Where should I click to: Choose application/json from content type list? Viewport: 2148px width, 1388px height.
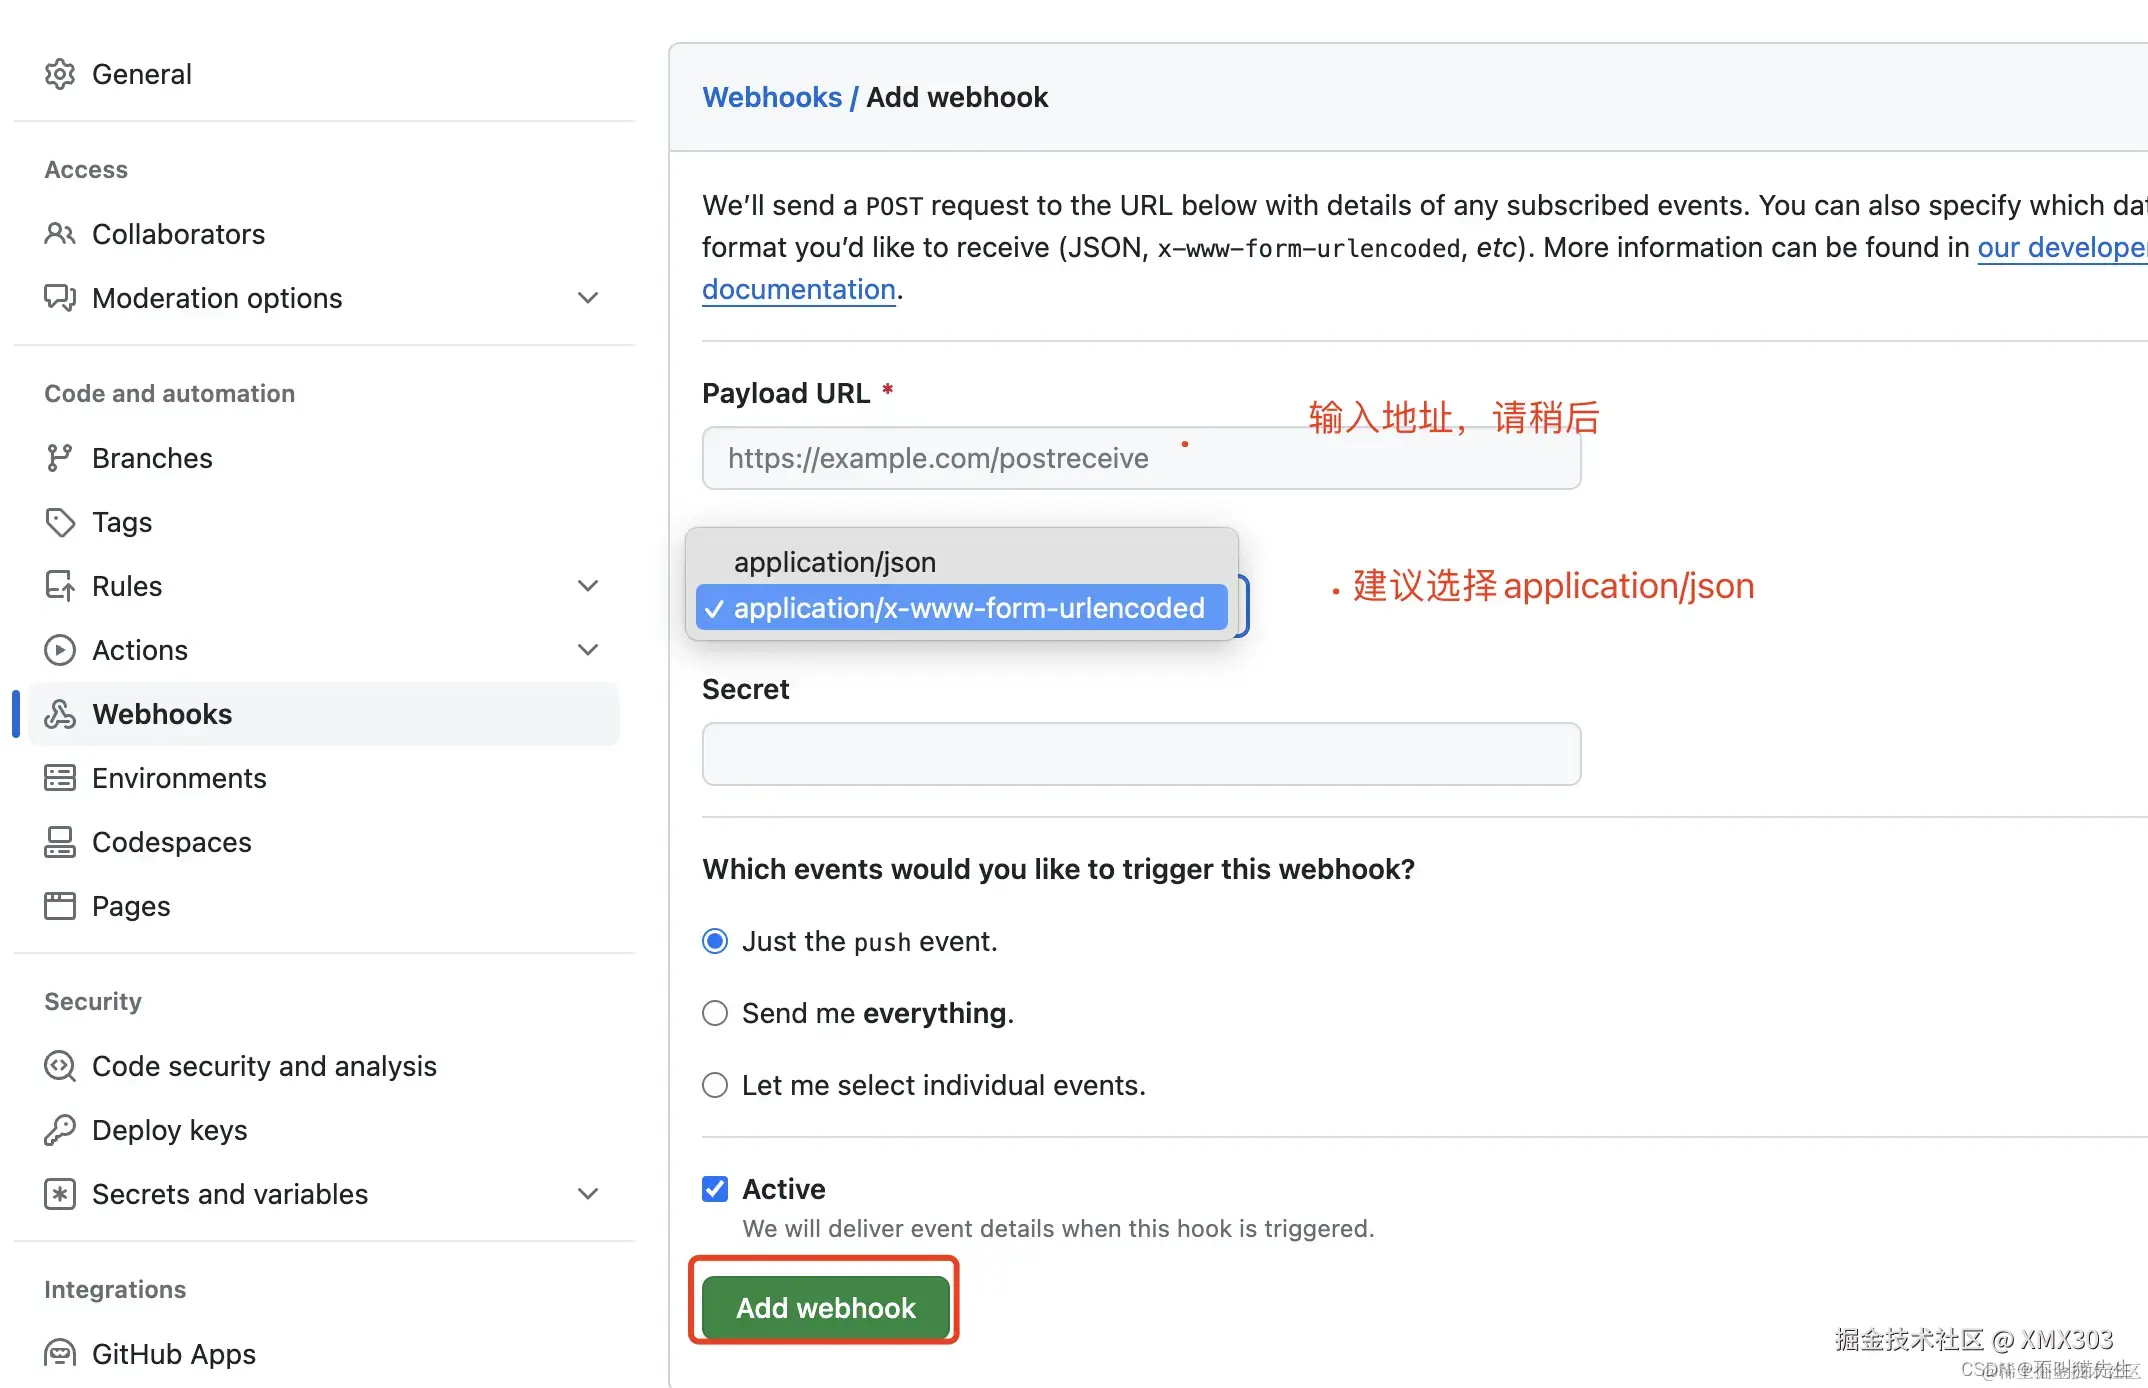click(x=835, y=562)
